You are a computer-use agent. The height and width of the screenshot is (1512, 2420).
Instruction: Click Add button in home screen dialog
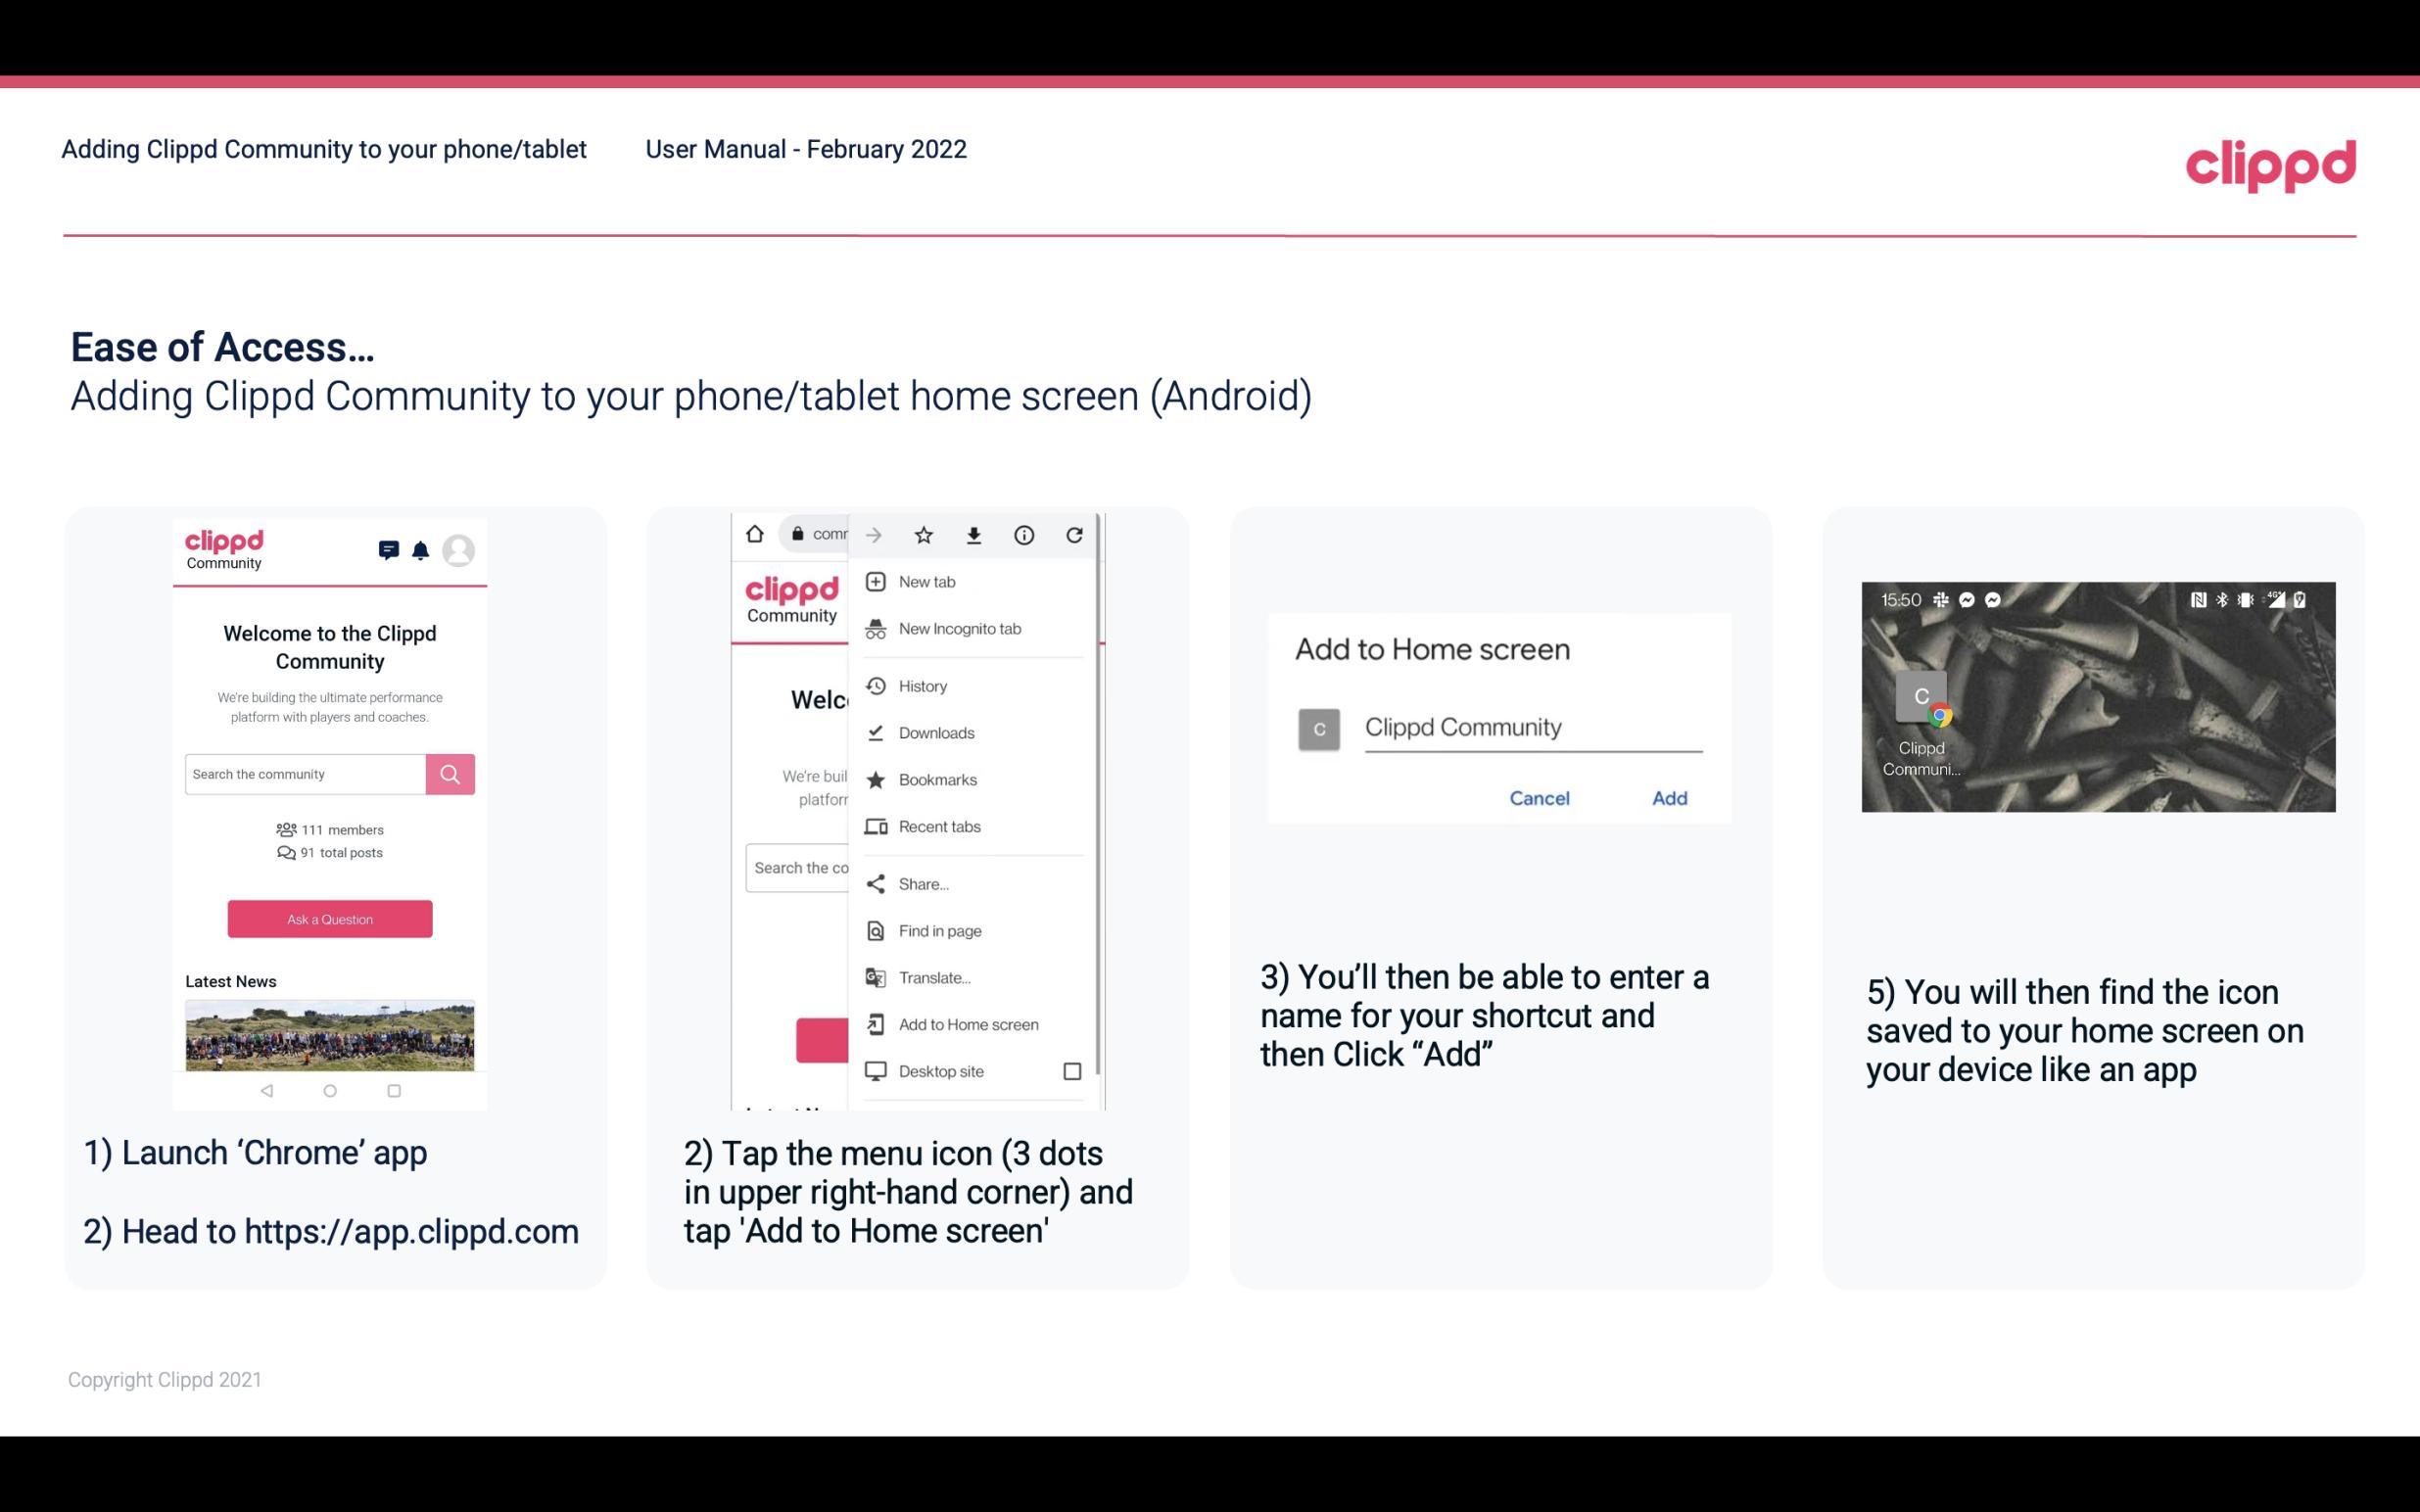point(1667,798)
